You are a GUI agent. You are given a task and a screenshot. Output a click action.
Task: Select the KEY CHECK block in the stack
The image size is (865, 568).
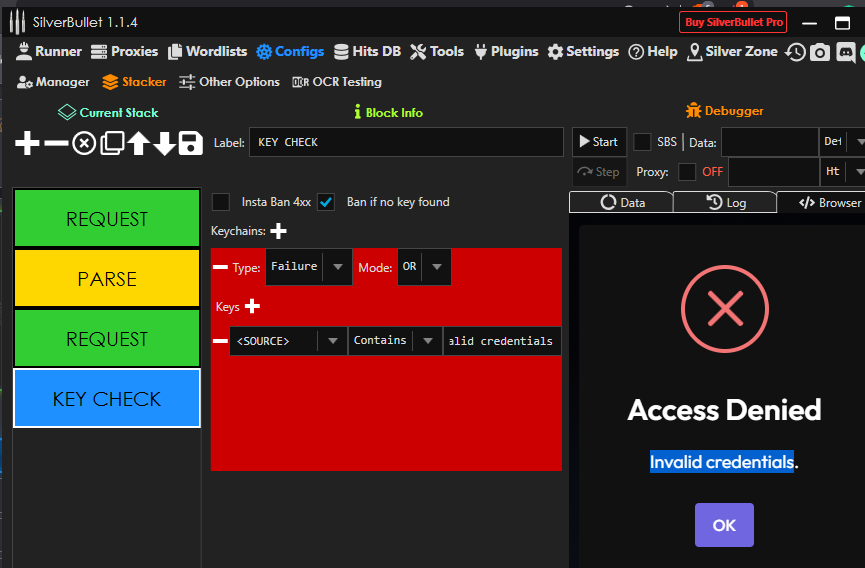[107, 398]
